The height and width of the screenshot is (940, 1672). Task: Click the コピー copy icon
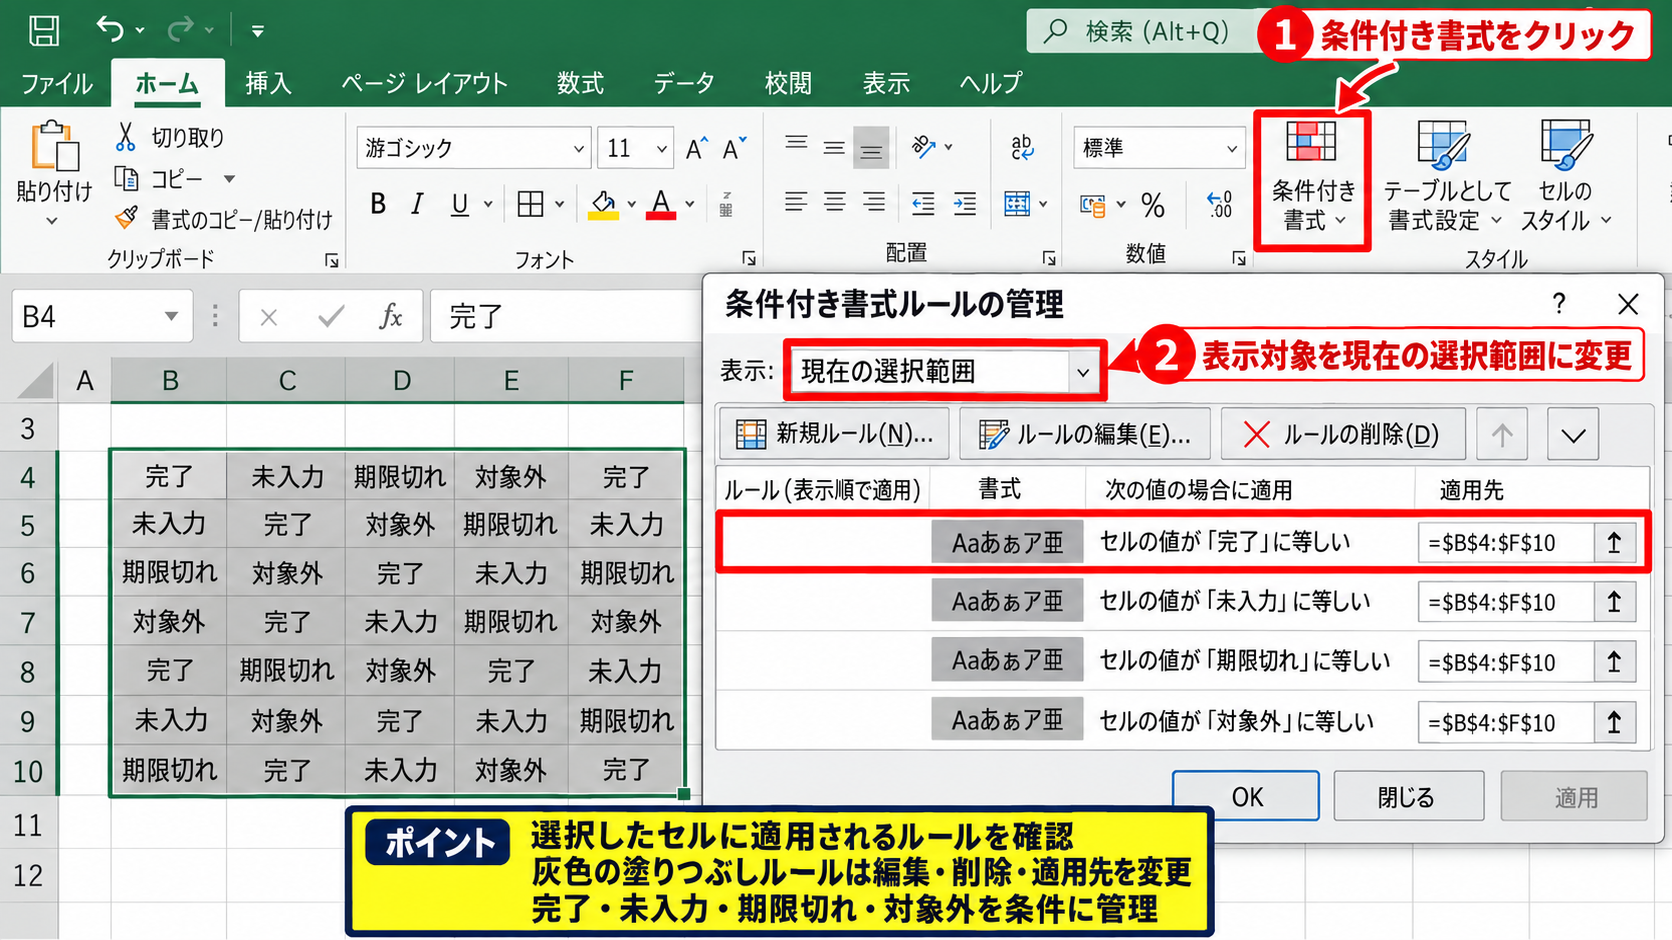126,178
